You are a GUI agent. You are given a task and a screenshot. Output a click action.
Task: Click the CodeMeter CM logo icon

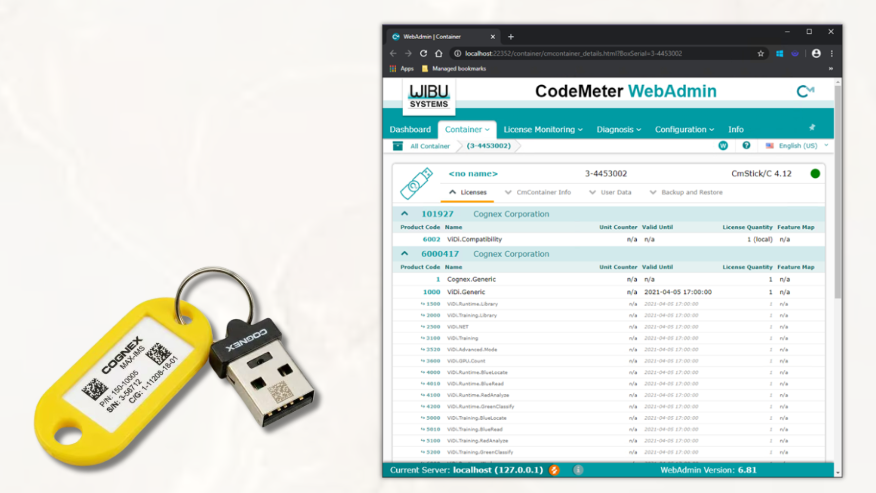click(x=805, y=91)
